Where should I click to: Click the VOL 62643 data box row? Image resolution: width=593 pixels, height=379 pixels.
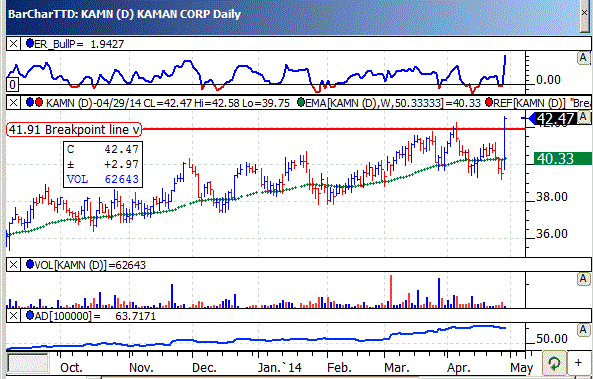(x=103, y=179)
